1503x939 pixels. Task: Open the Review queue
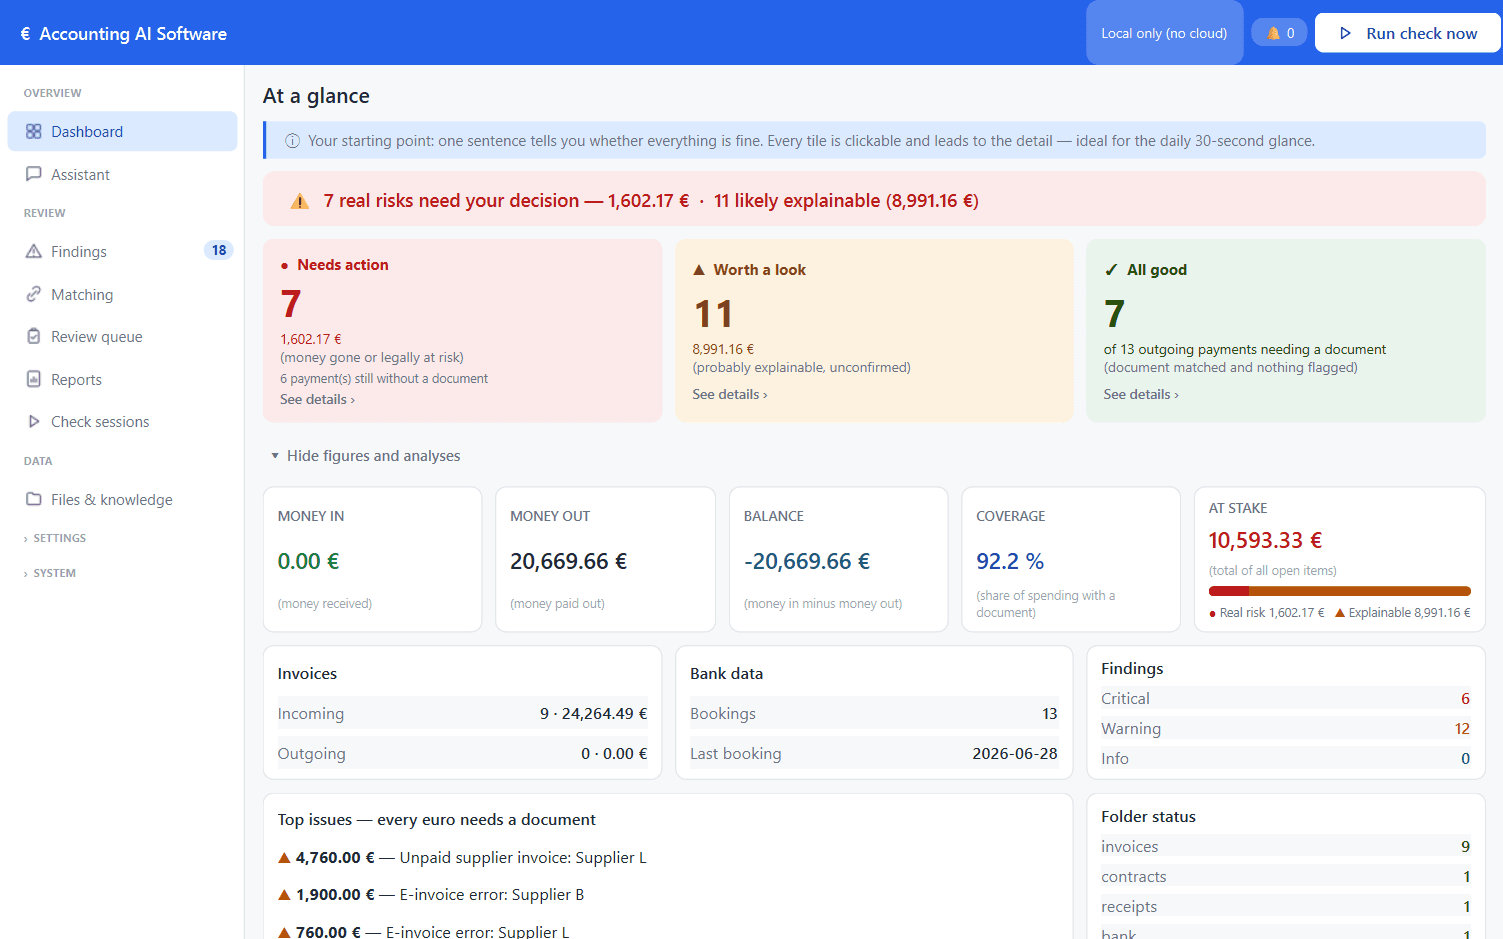(122, 336)
